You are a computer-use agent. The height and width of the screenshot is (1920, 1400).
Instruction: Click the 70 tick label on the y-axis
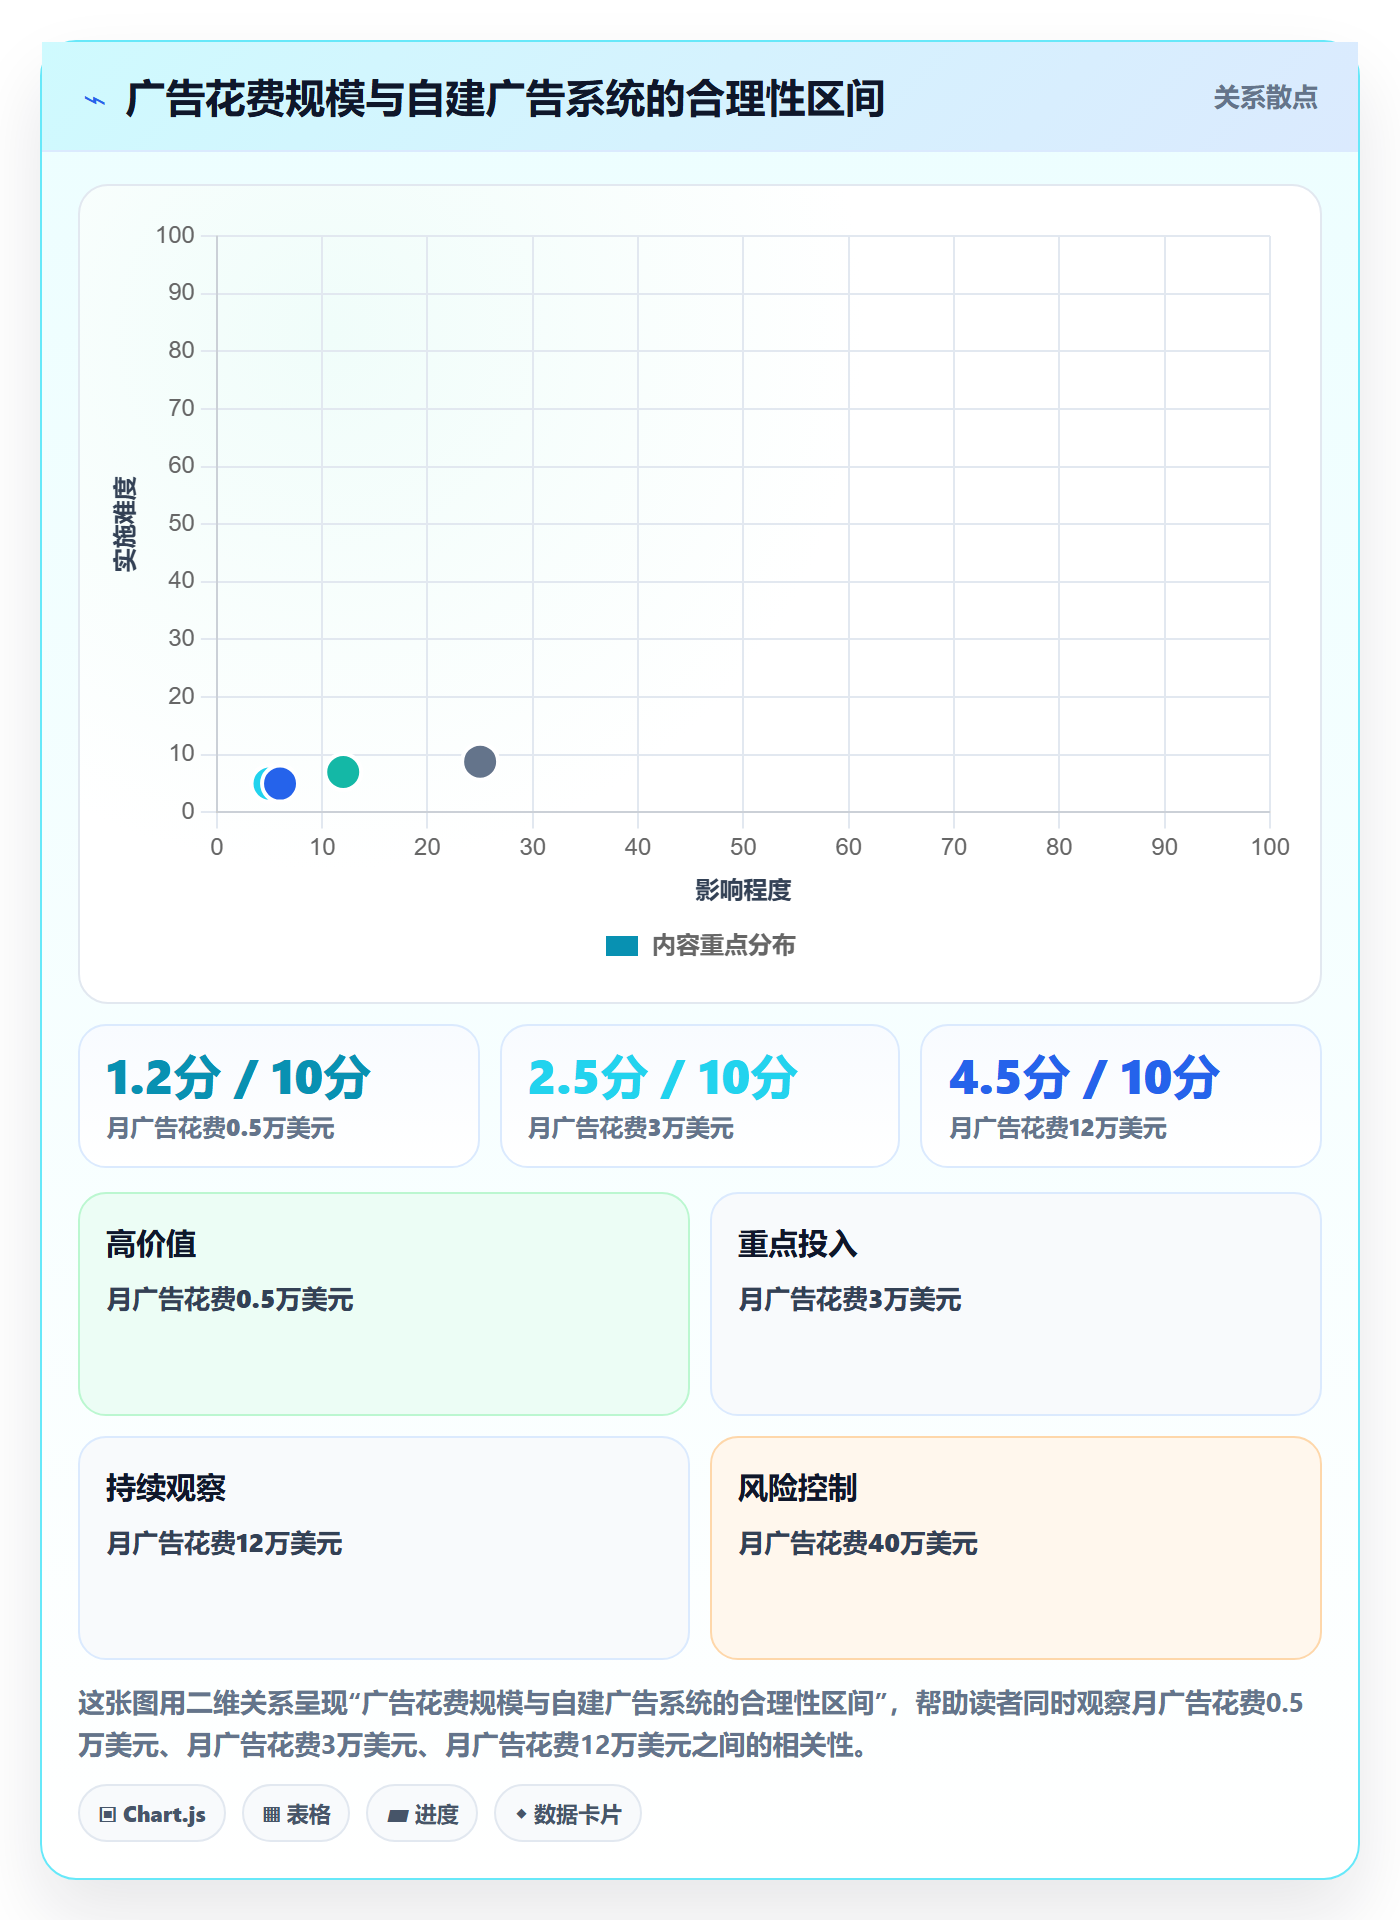(181, 408)
